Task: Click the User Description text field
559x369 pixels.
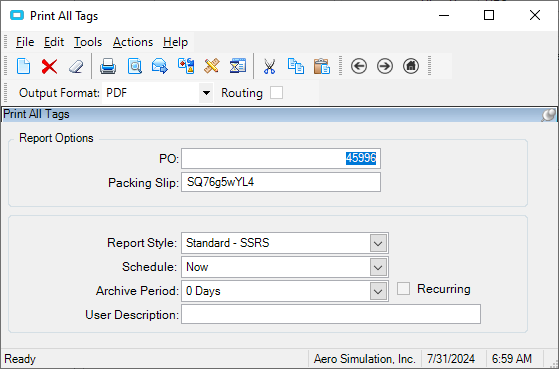Action: [x=331, y=314]
